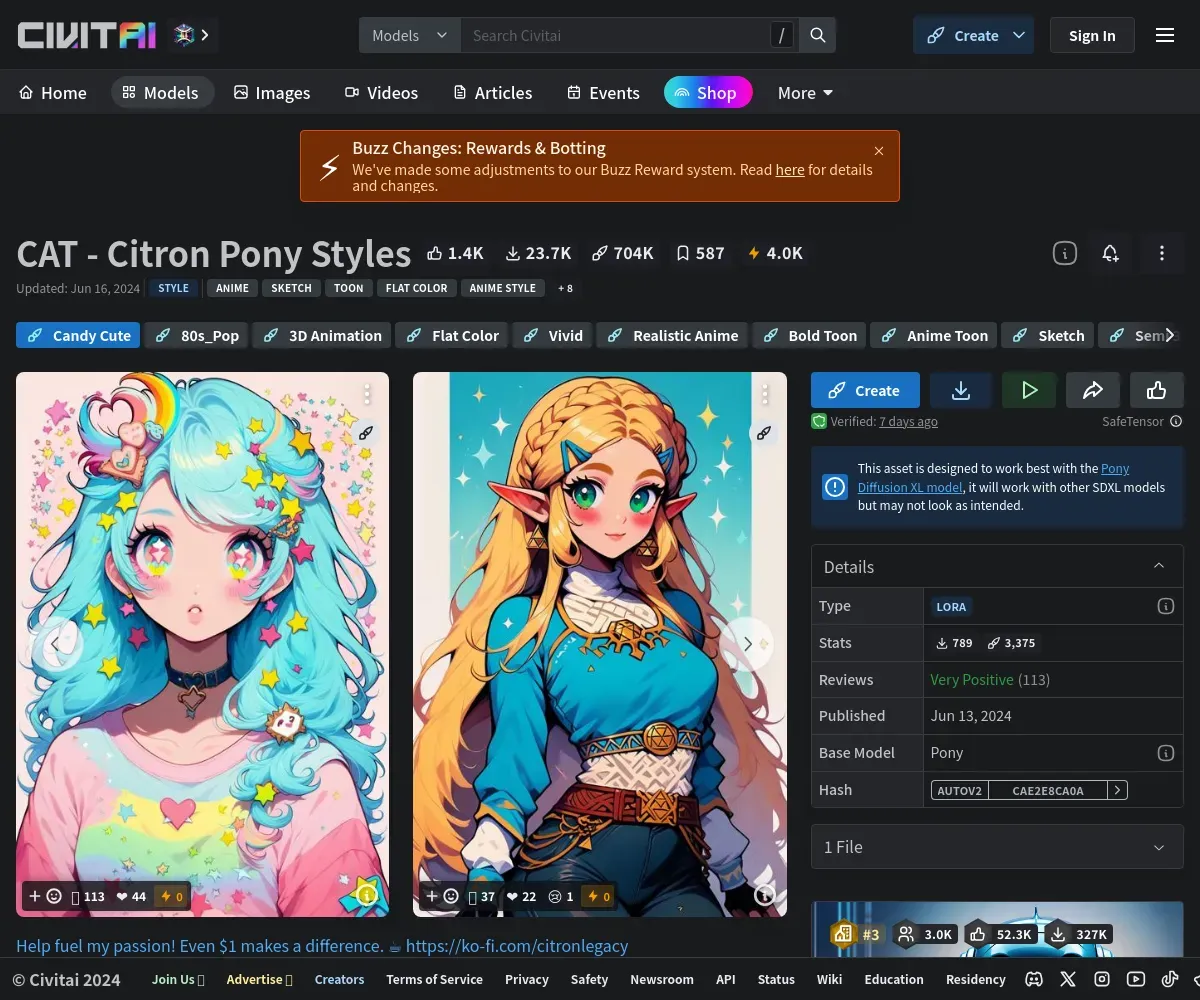
Task: Add a reaction to the Candy Cute image
Action: 45,896
